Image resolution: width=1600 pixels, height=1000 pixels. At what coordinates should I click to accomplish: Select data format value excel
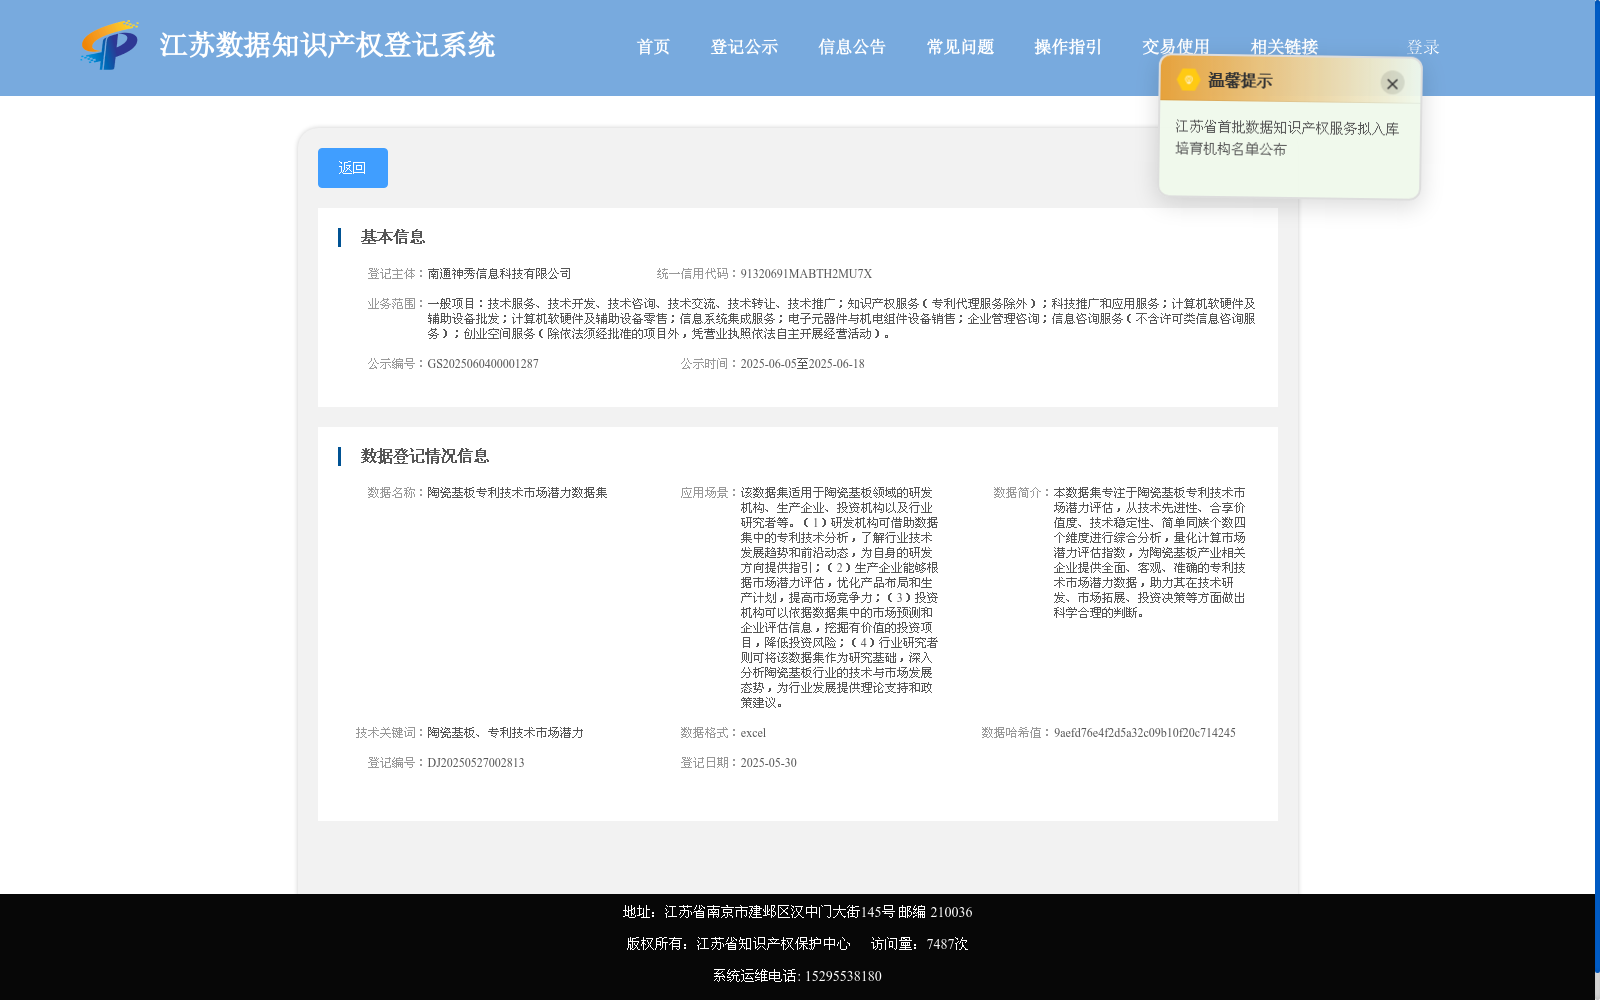tap(753, 733)
